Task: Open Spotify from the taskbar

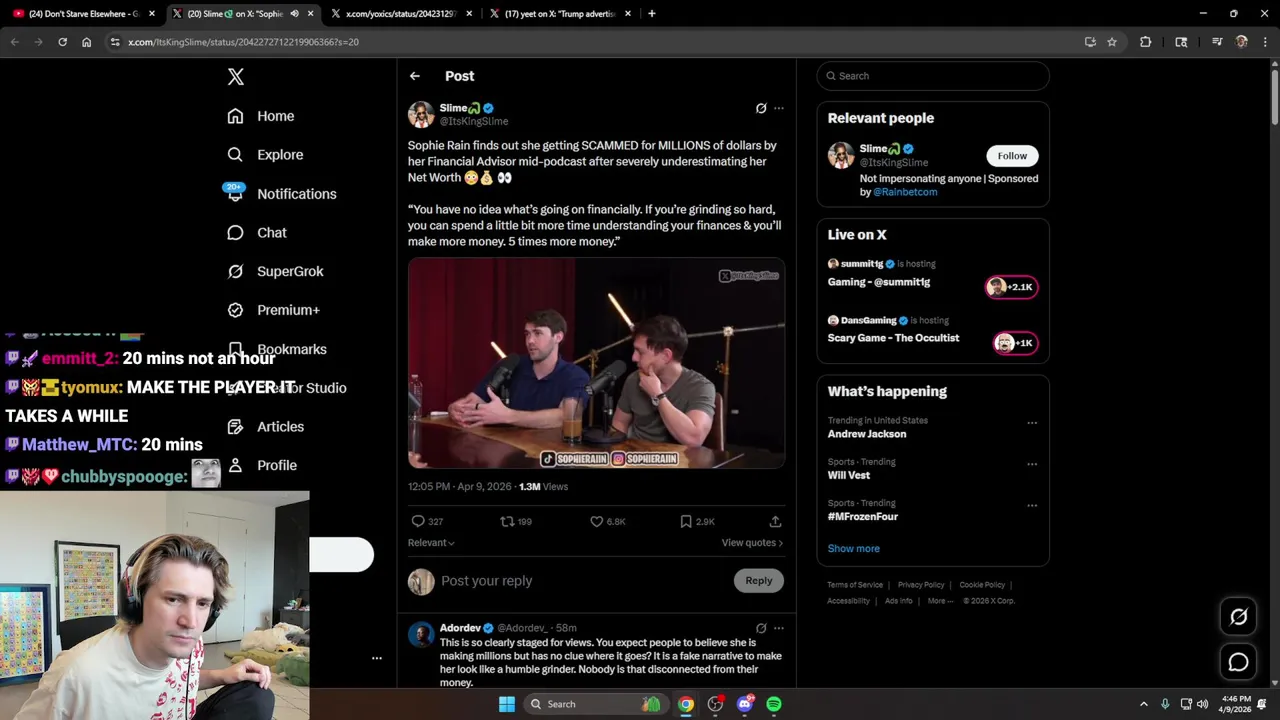Action: (x=774, y=704)
